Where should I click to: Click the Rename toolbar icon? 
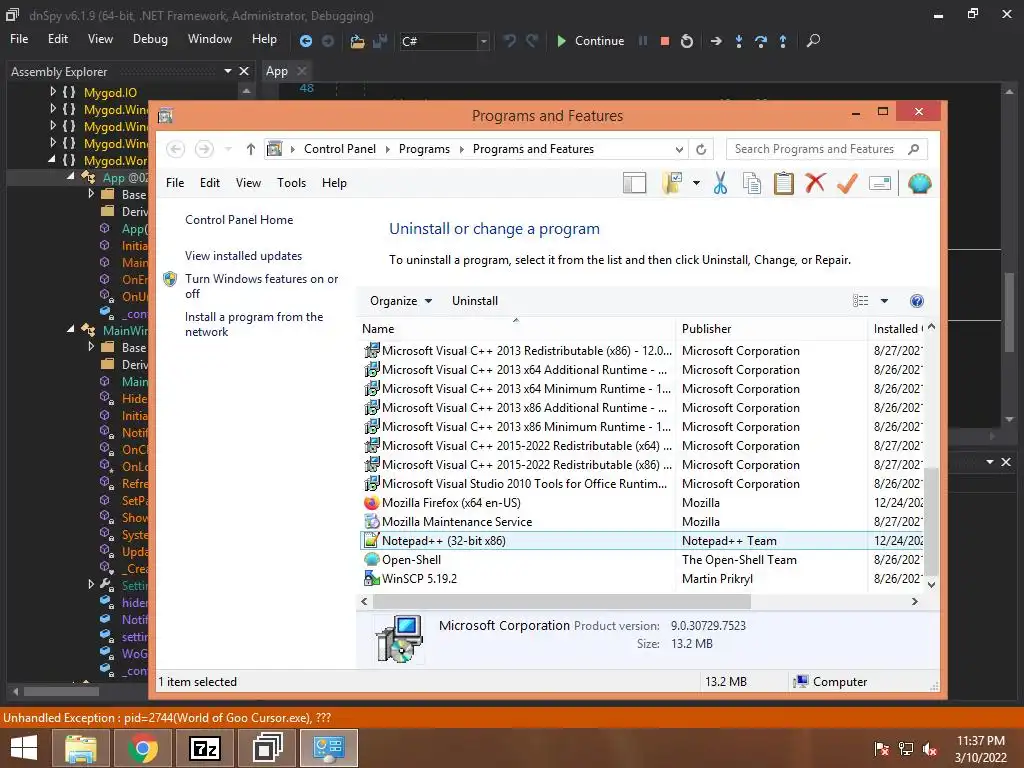point(880,184)
